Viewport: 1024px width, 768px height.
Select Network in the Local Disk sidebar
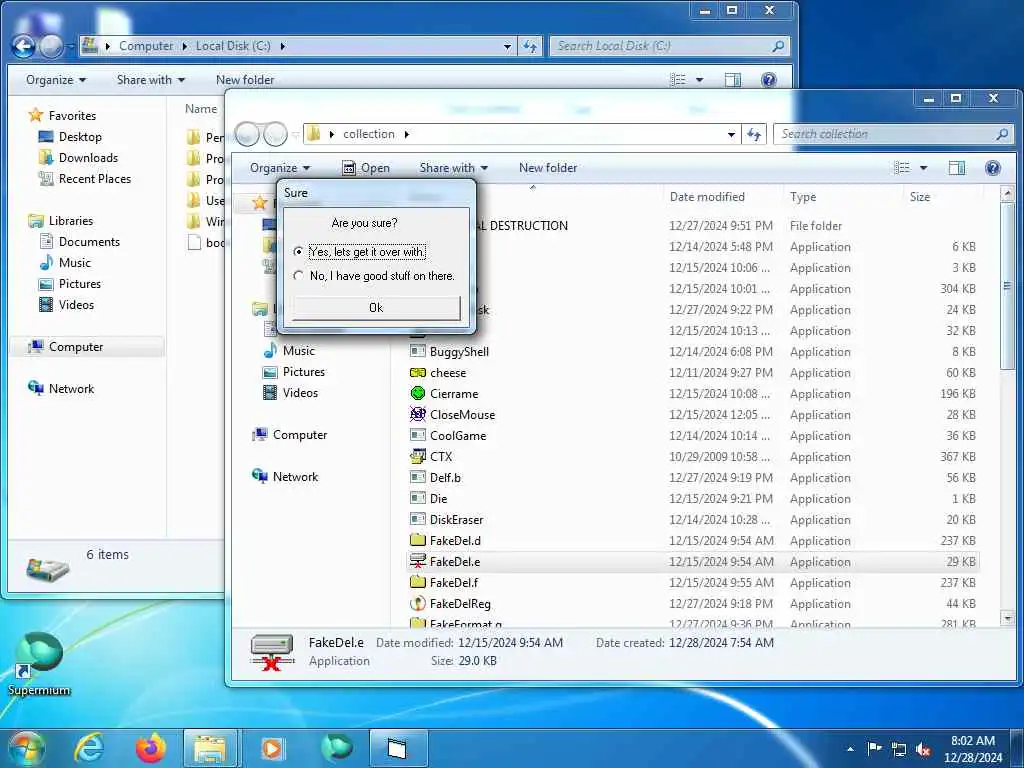pyautogui.click(x=61, y=389)
